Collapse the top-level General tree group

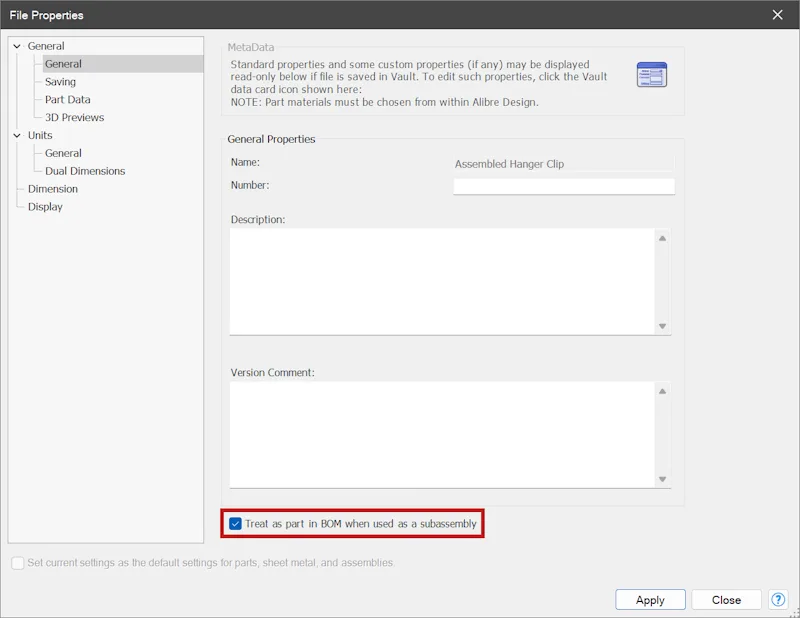[x=17, y=46]
